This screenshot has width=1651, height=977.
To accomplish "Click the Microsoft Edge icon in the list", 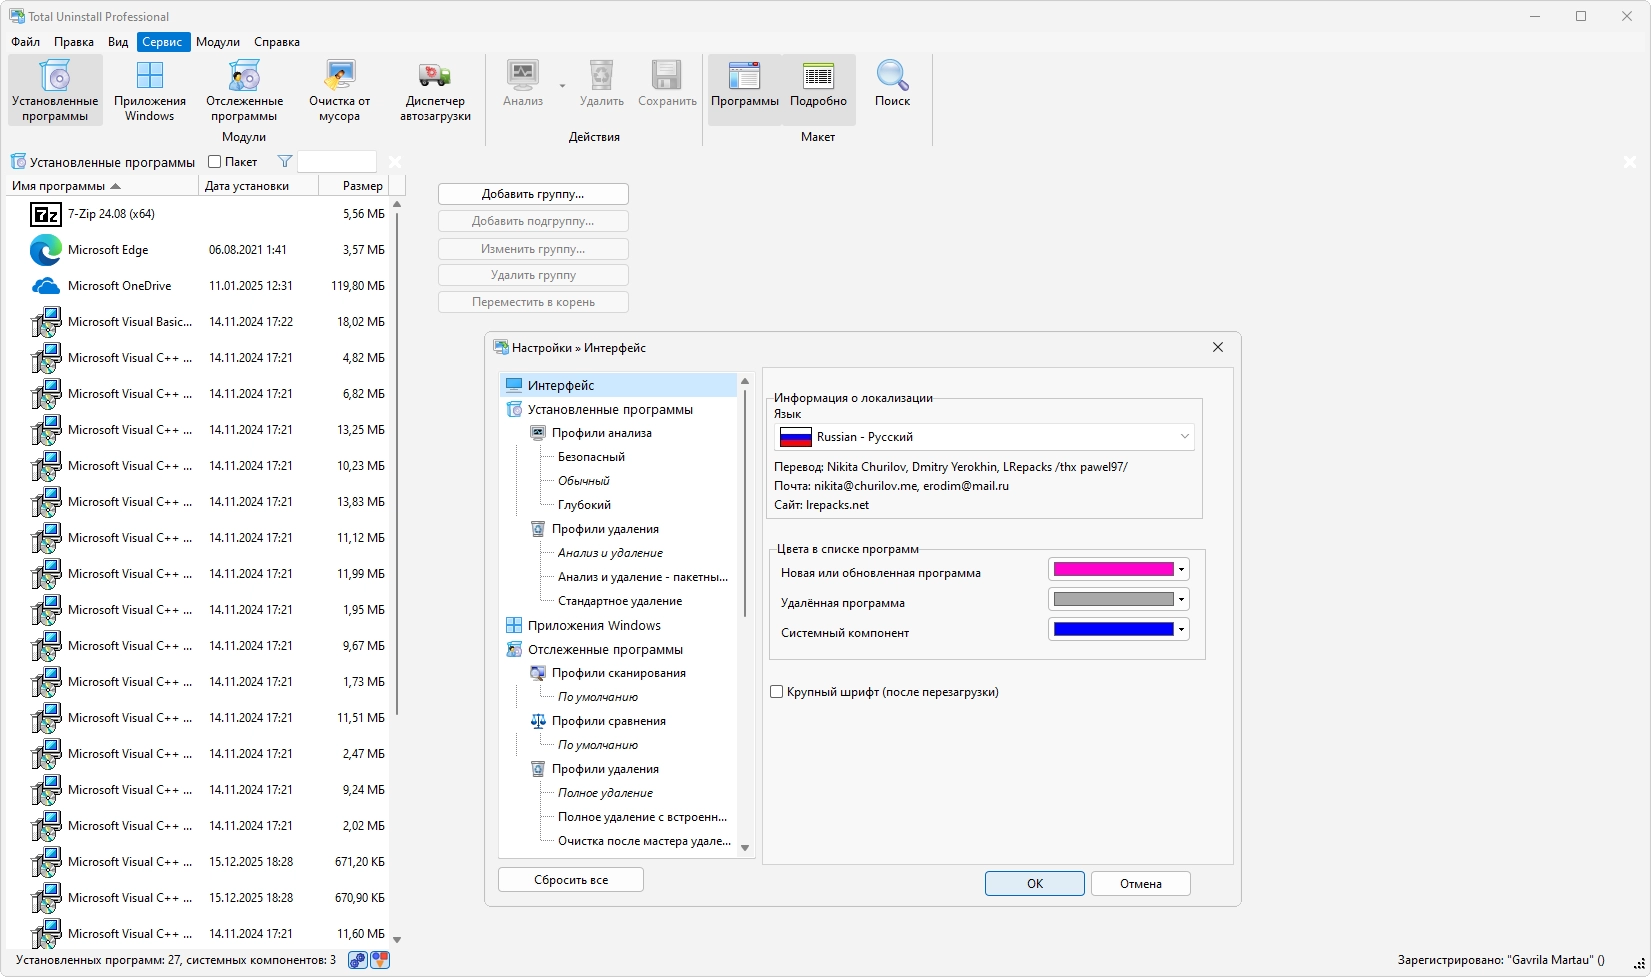I will click(46, 250).
